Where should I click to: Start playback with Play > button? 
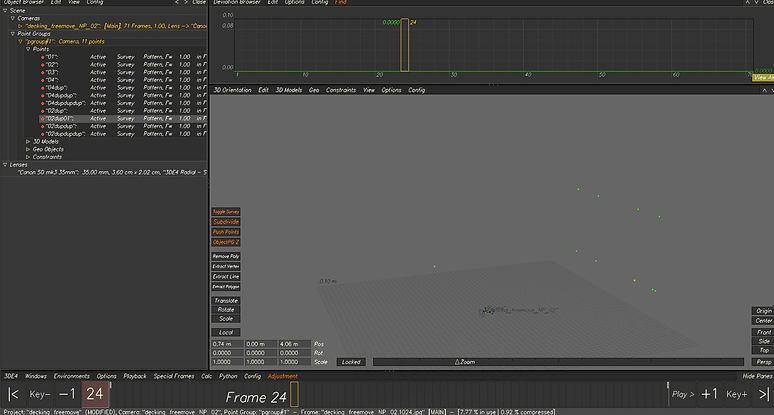tap(683, 394)
